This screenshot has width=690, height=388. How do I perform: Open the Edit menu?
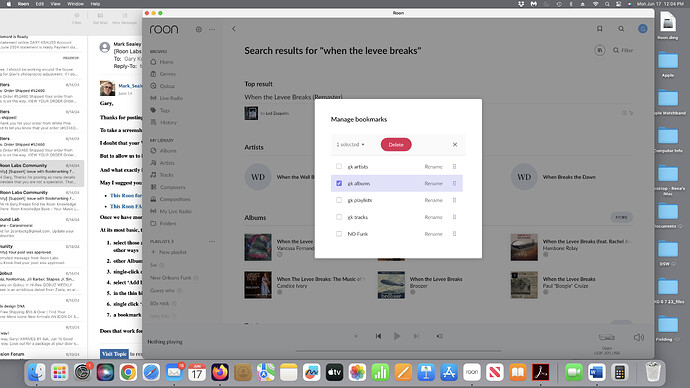pos(40,4)
